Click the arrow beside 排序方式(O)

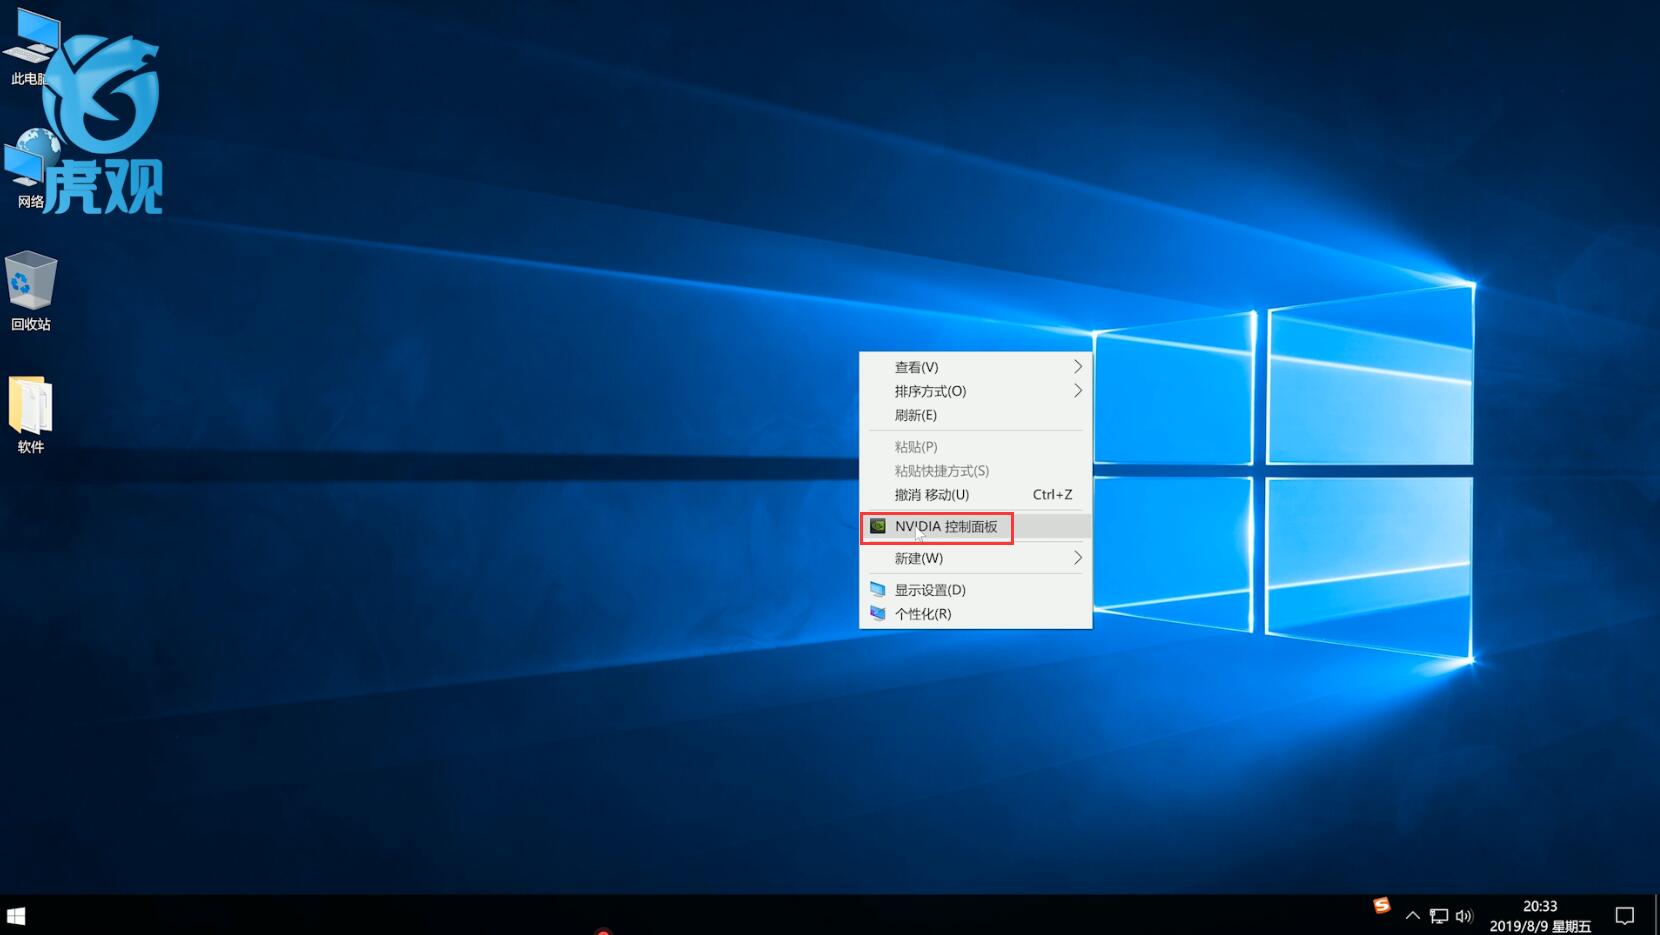pyautogui.click(x=1078, y=391)
